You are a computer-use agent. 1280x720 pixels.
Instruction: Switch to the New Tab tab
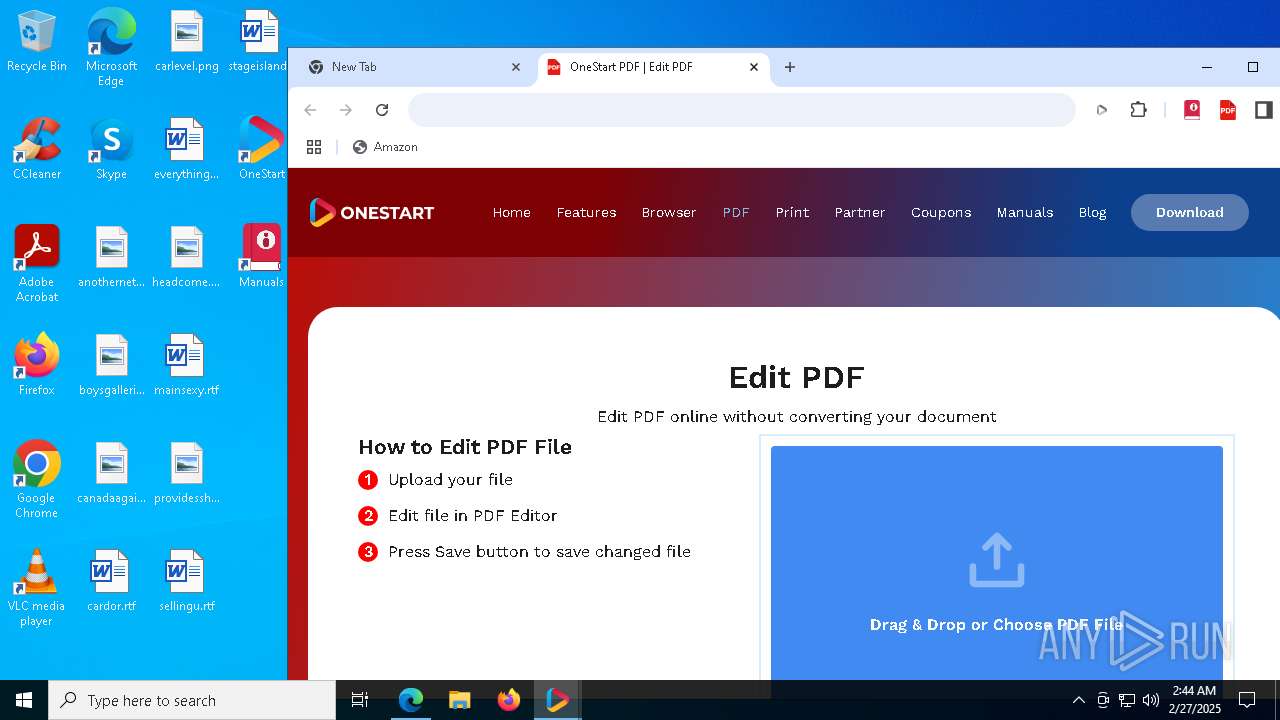click(415, 67)
